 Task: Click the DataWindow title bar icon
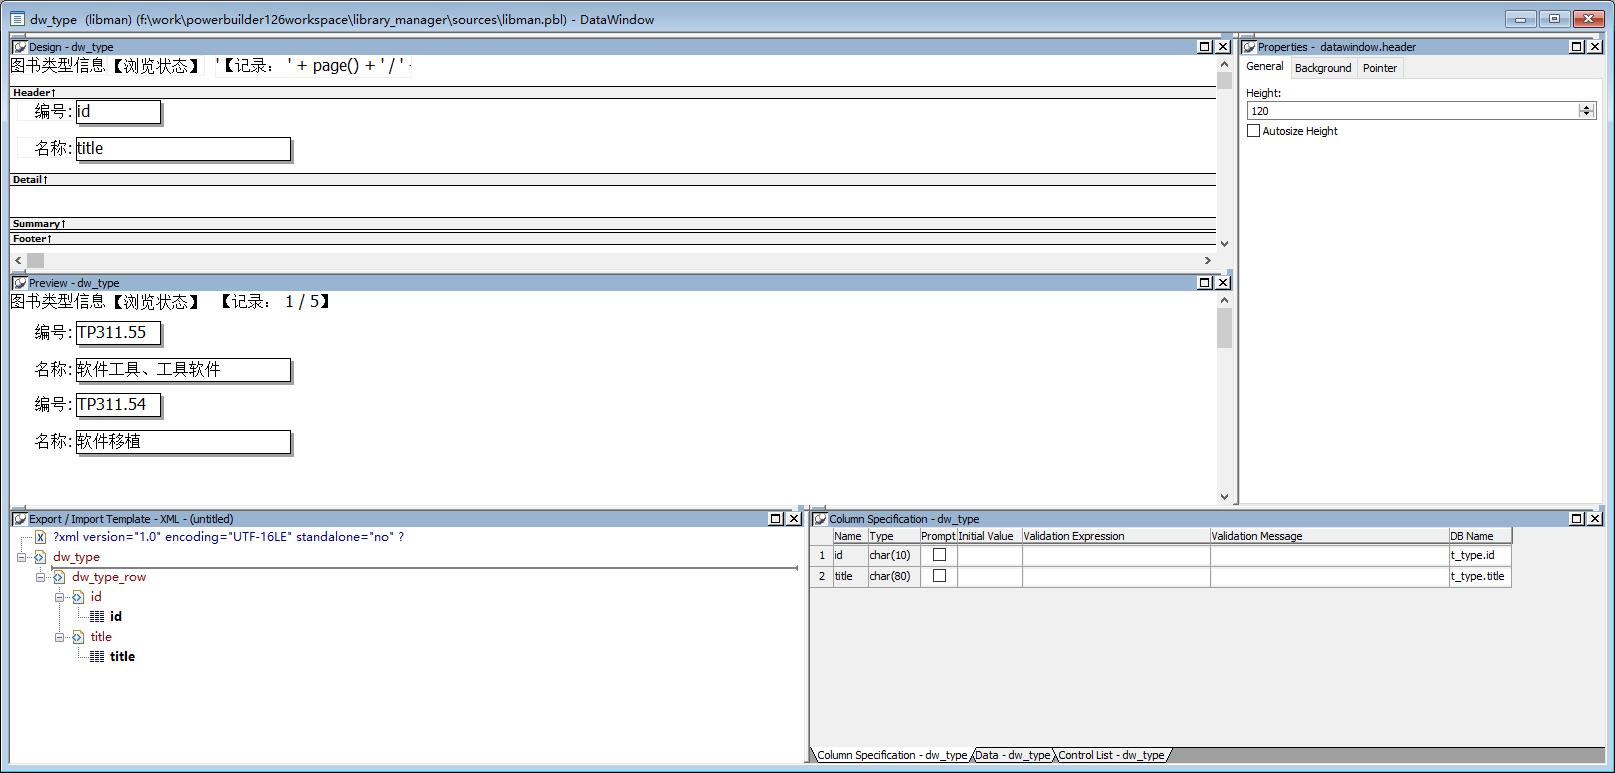click(x=17, y=19)
